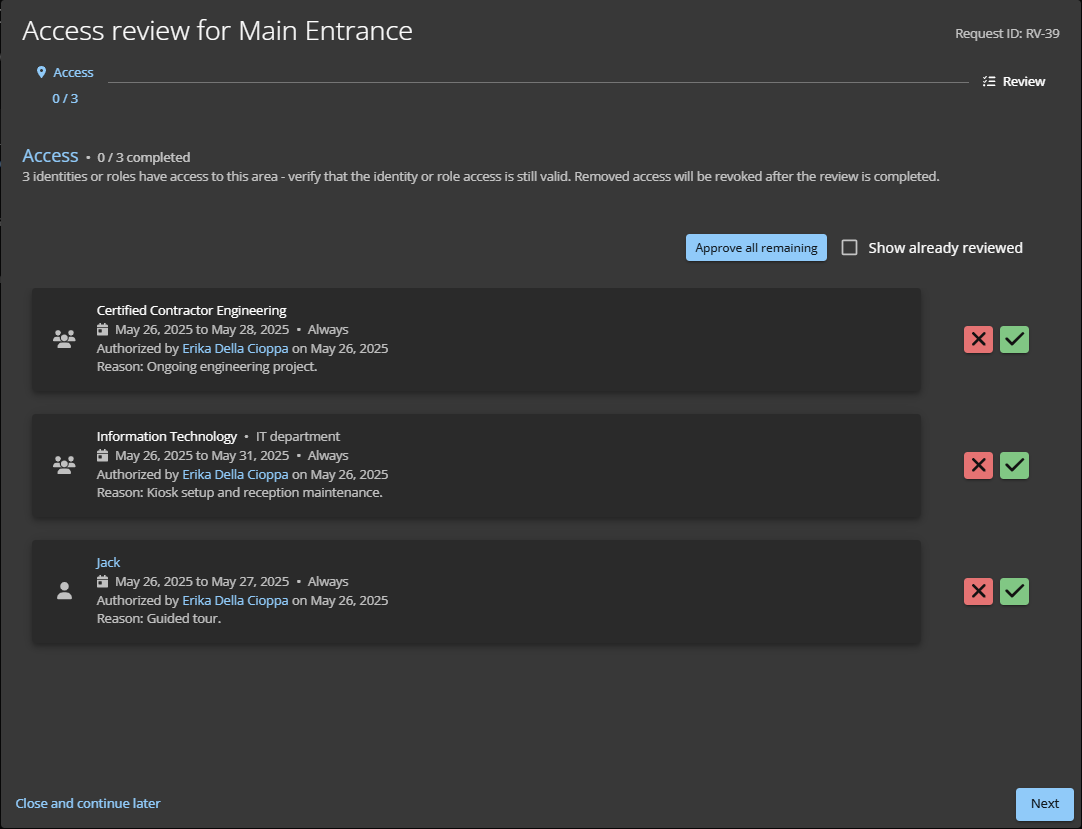This screenshot has width=1082, height=829.
Task: Open Erika Della Cioppa link in Certified Contractor entry
Action: click(235, 349)
